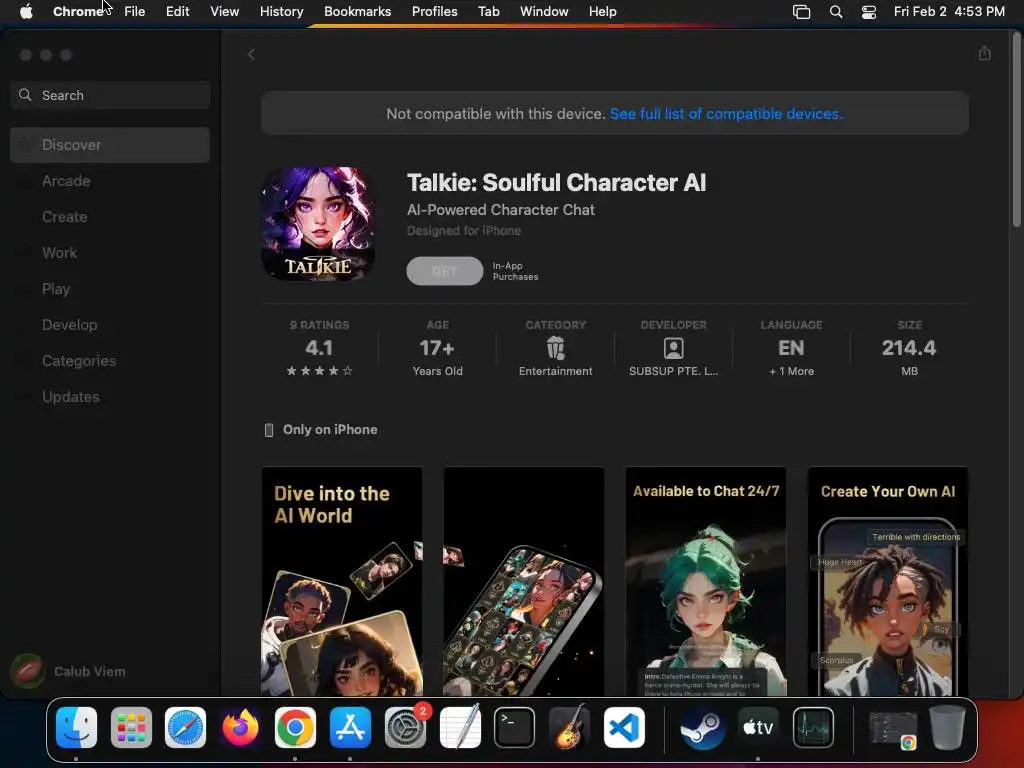Click the 4.1 ratings summary

point(319,349)
